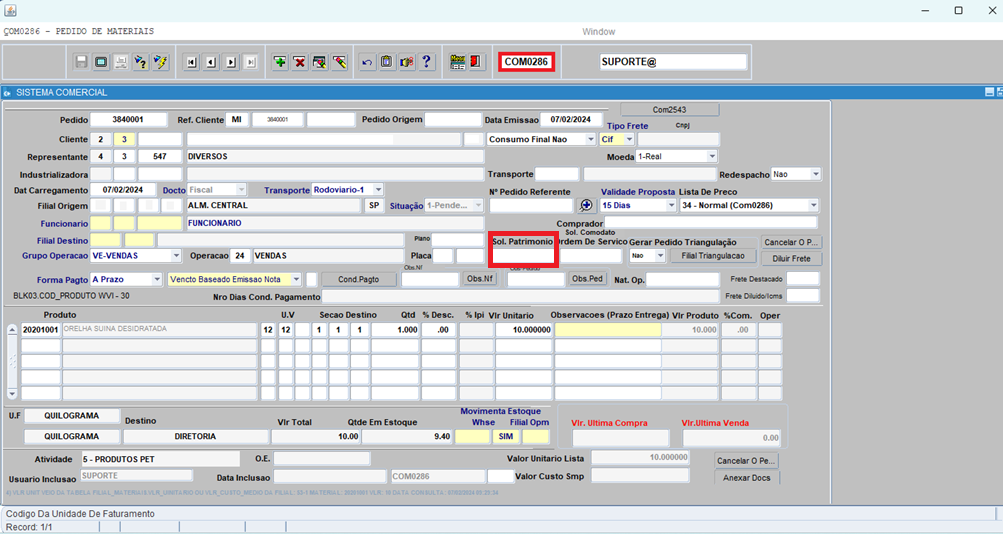Image resolution: width=1003 pixels, height=534 pixels.
Task: Delete record using the red X icon
Action: coord(299,62)
